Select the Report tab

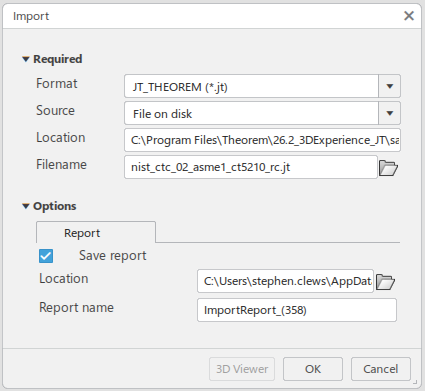coord(96,232)
